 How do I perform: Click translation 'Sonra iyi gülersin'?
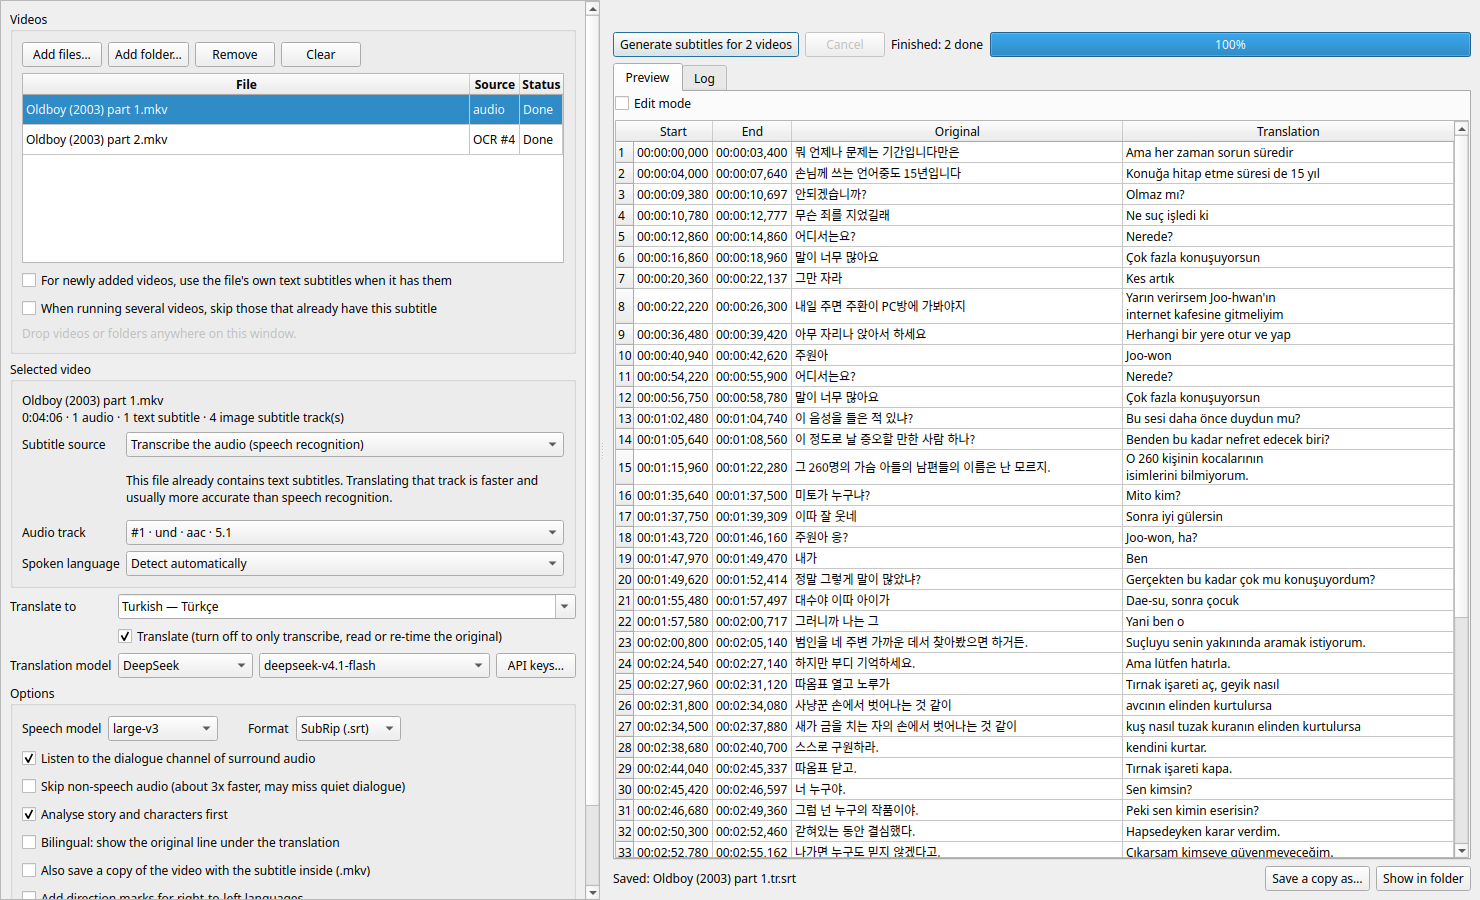(x=1288, y=517)
